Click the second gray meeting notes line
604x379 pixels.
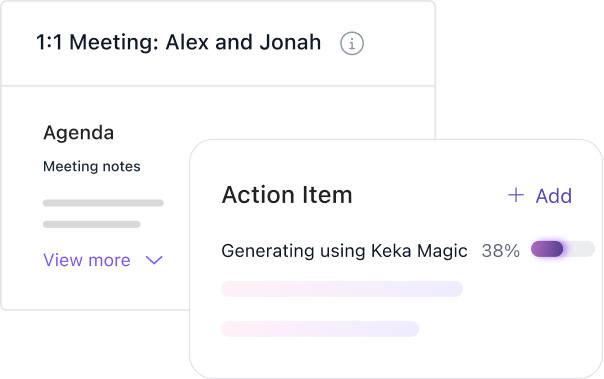point(92,224)
